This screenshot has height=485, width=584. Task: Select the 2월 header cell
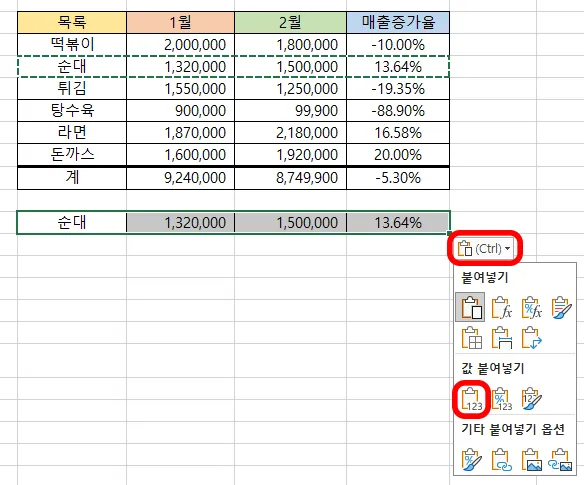tap(290, 22)
